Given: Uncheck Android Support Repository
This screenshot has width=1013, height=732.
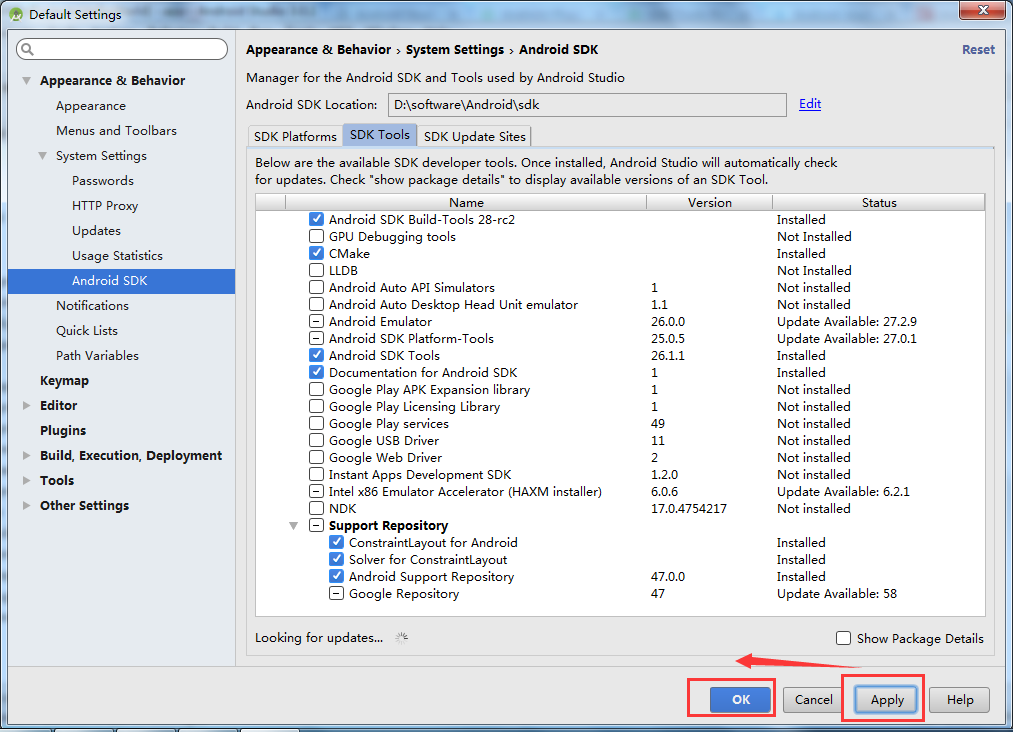Looking at the screenshot, I should point(337,576).
